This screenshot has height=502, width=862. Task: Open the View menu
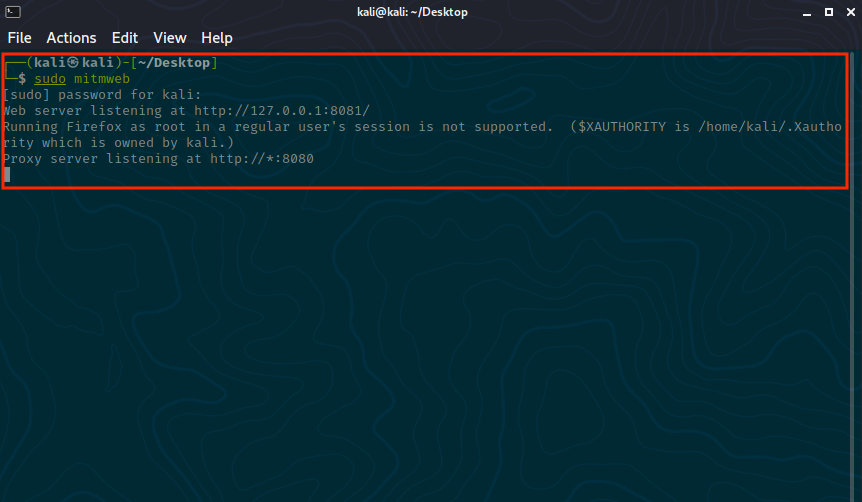pyautogui.click(x=170, y=38)
